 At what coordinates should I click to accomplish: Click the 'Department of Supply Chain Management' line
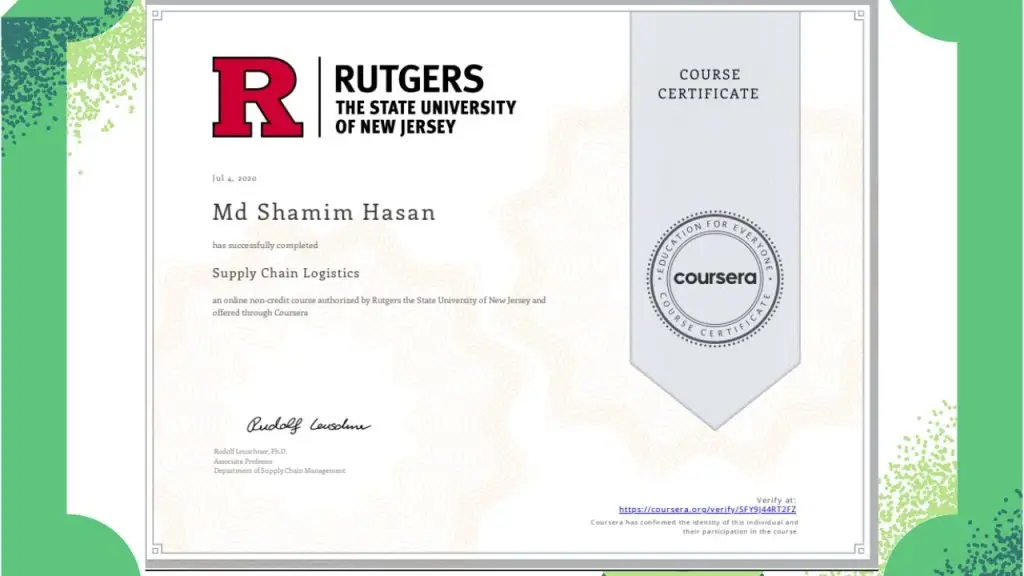pyautogui.click(x=280, y=470)
